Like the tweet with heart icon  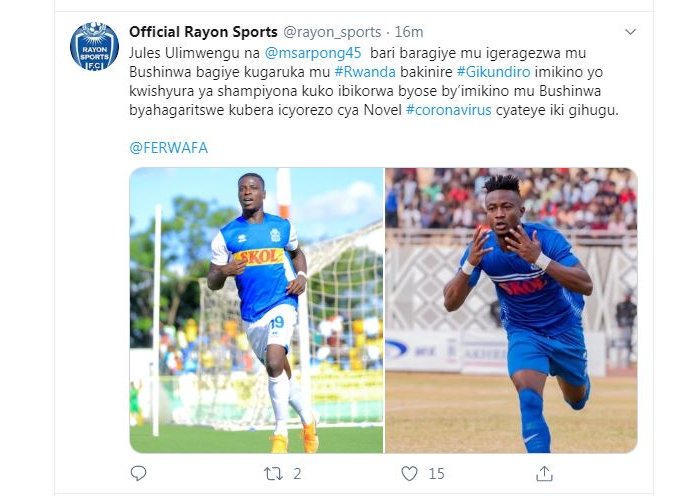(409, 473)
